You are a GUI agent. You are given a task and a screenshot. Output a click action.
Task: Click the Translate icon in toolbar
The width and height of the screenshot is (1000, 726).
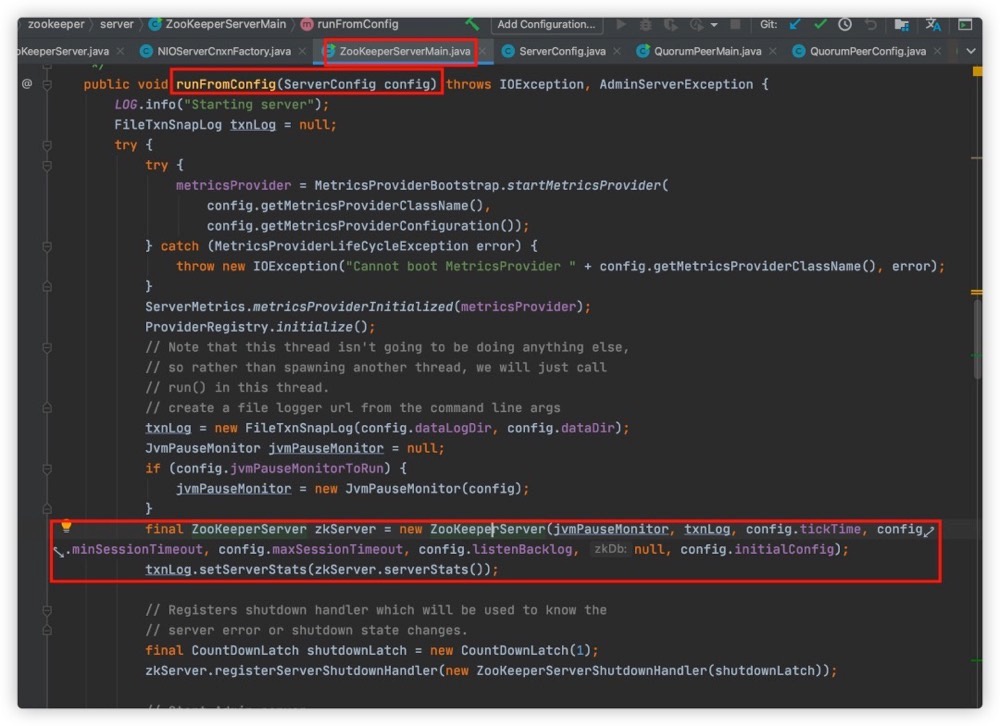click(x=933, y=24)
